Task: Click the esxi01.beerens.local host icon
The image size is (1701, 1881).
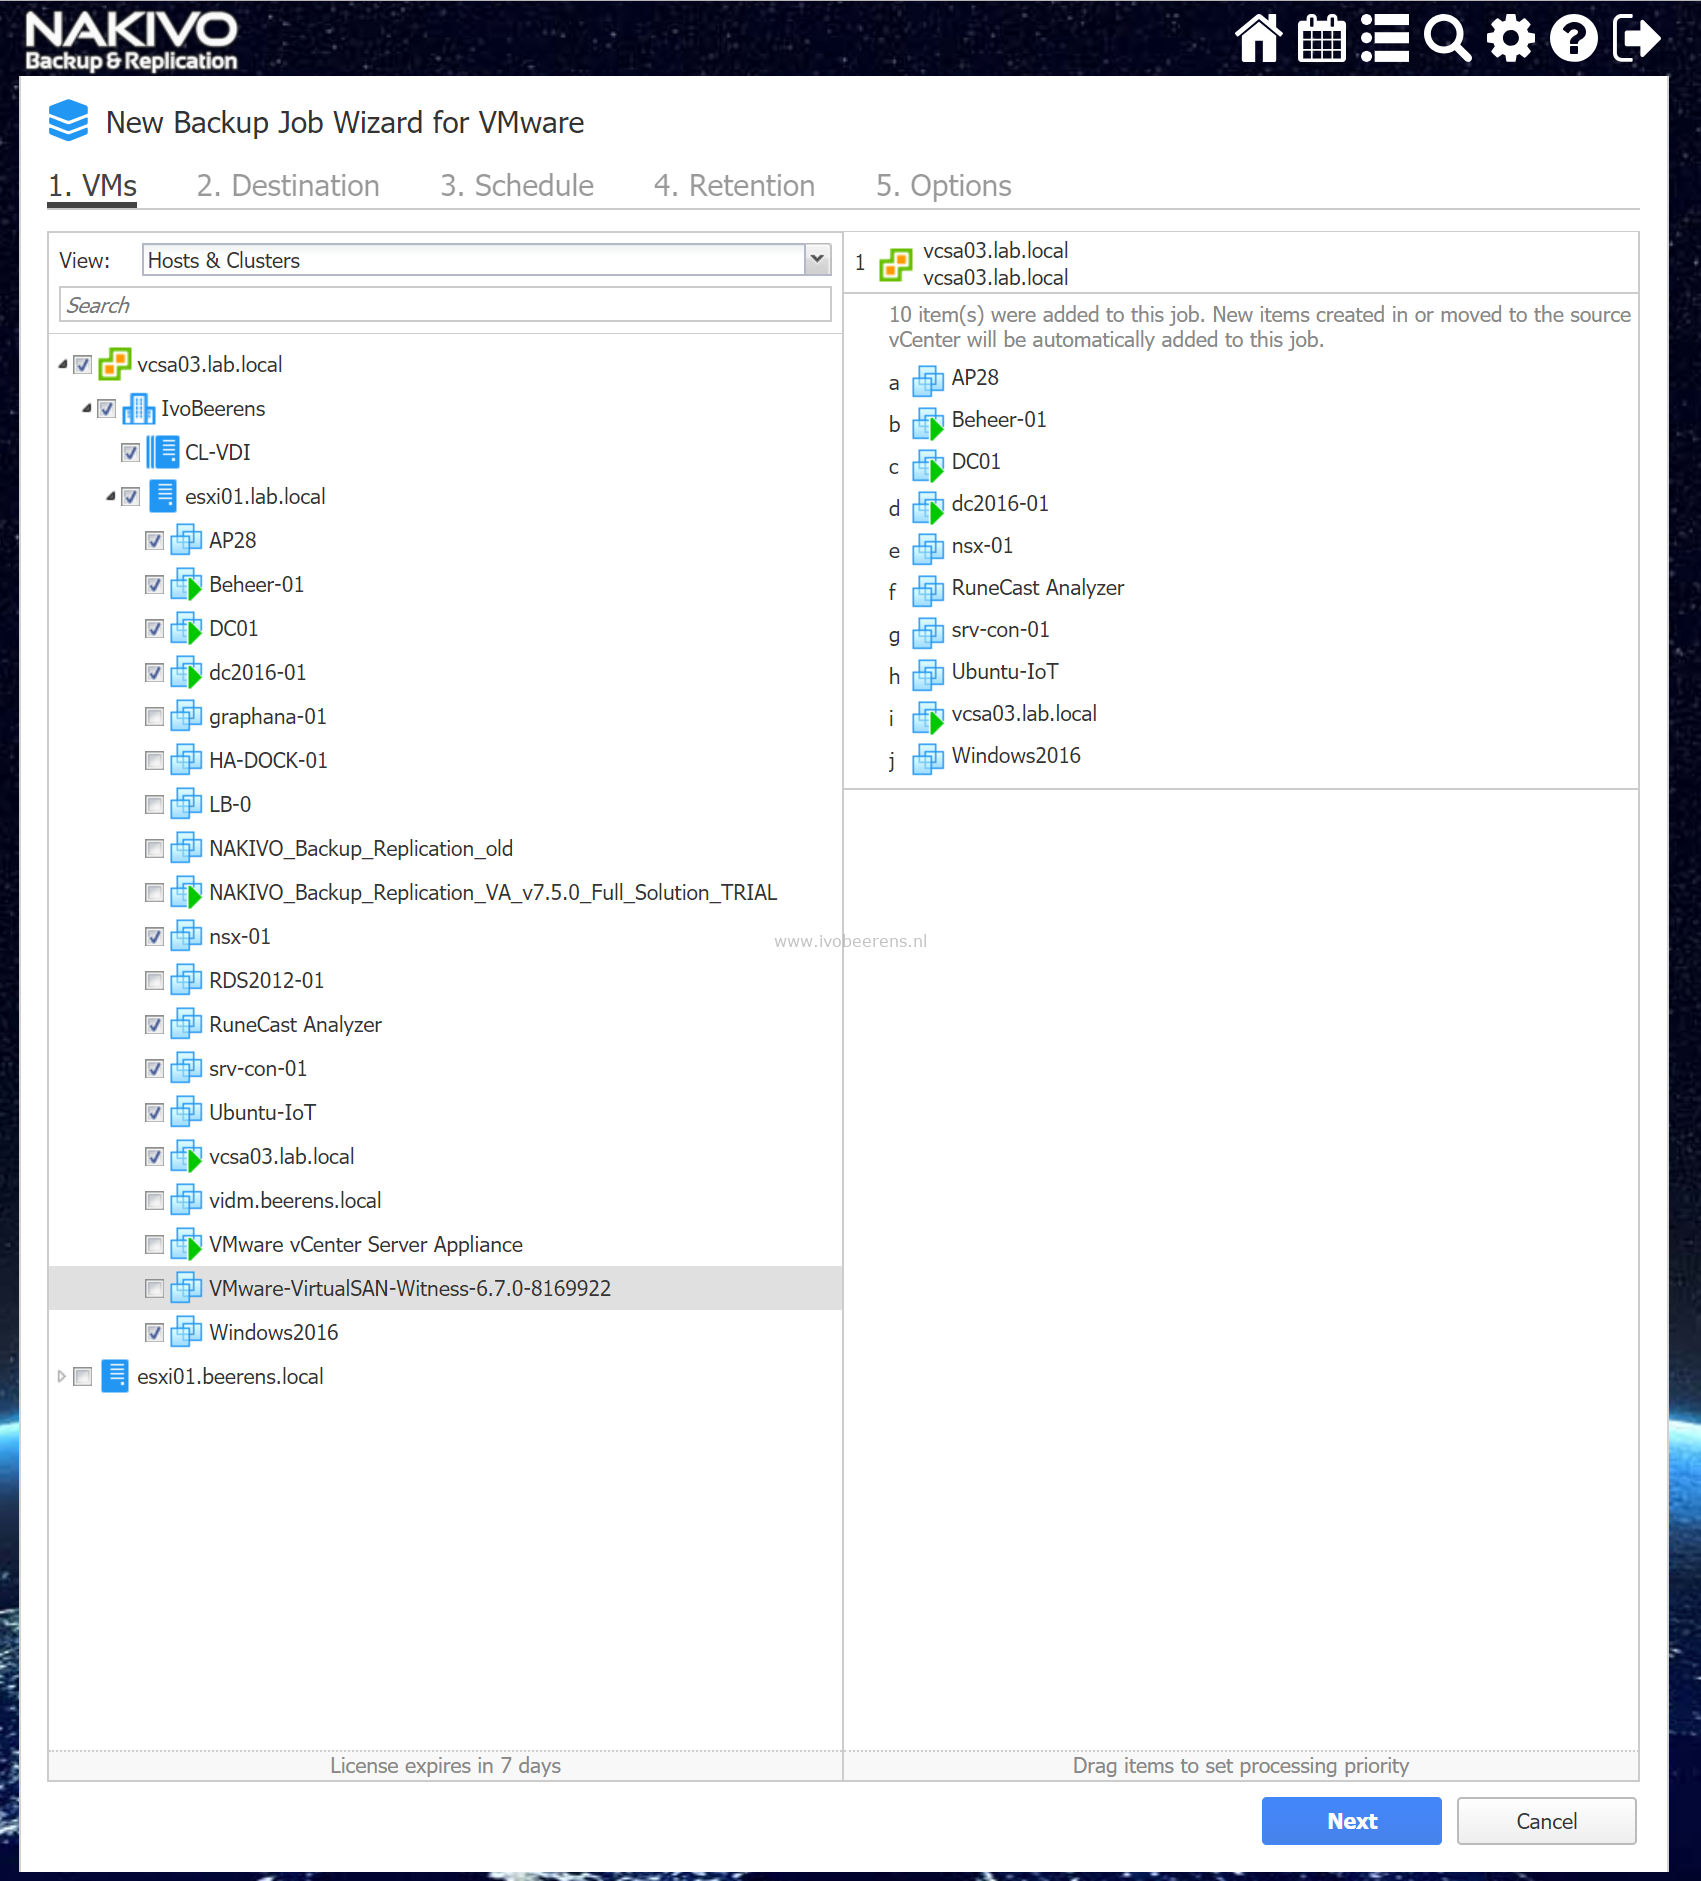Action: [116, 1376]
